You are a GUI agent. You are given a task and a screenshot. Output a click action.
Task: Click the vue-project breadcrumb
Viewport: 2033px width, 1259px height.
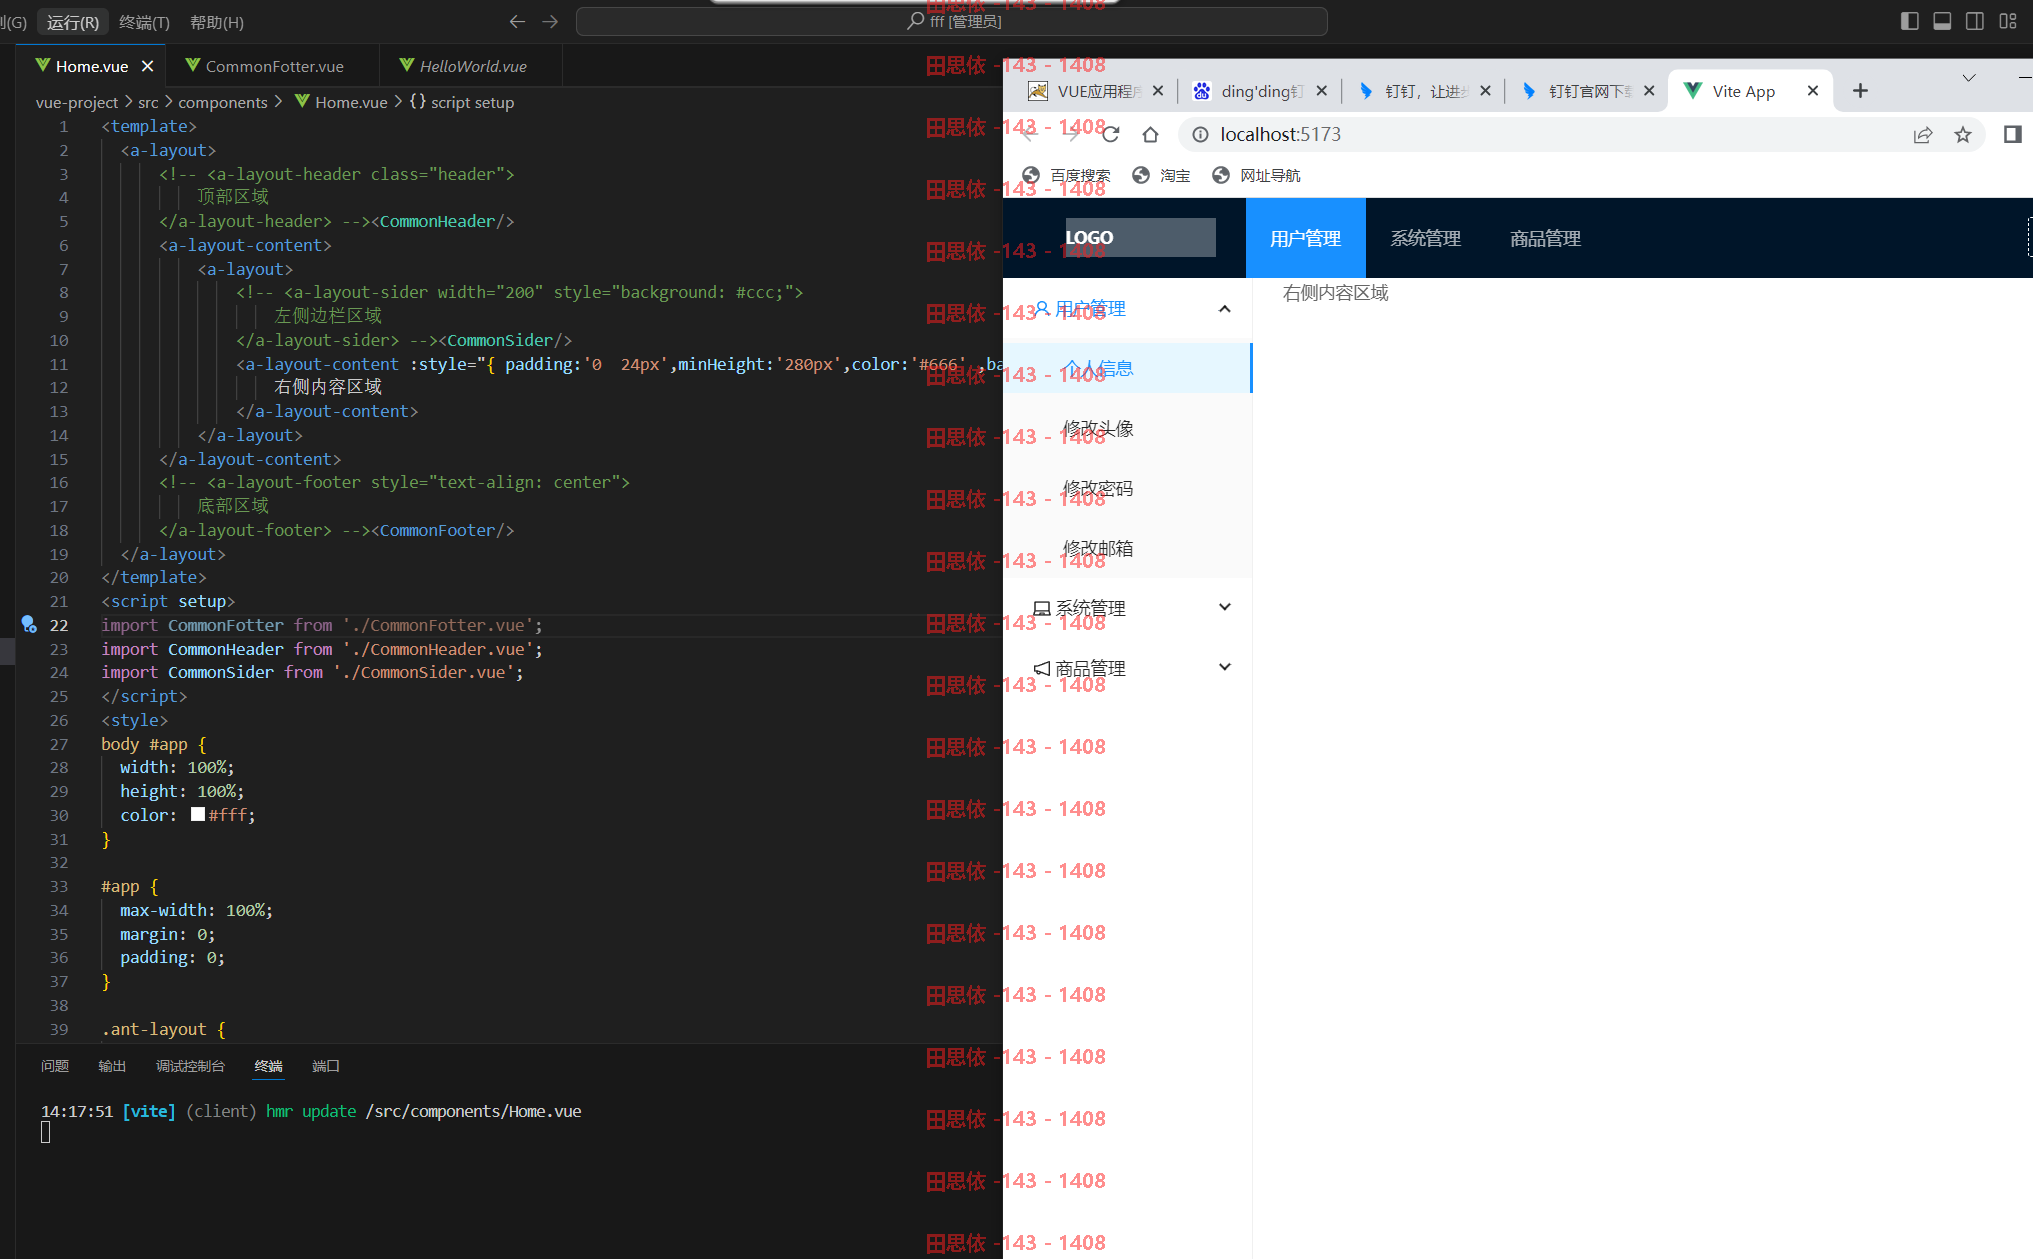pos(77,102)
